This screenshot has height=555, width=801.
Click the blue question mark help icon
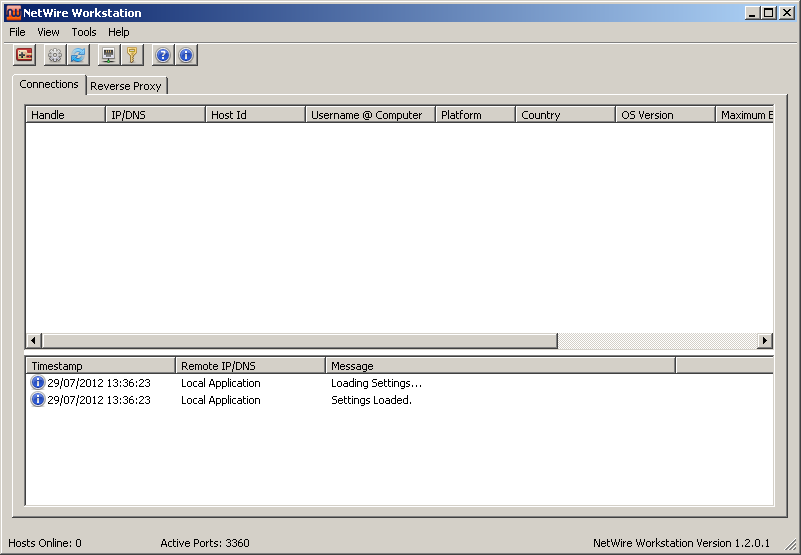point(163,55)
